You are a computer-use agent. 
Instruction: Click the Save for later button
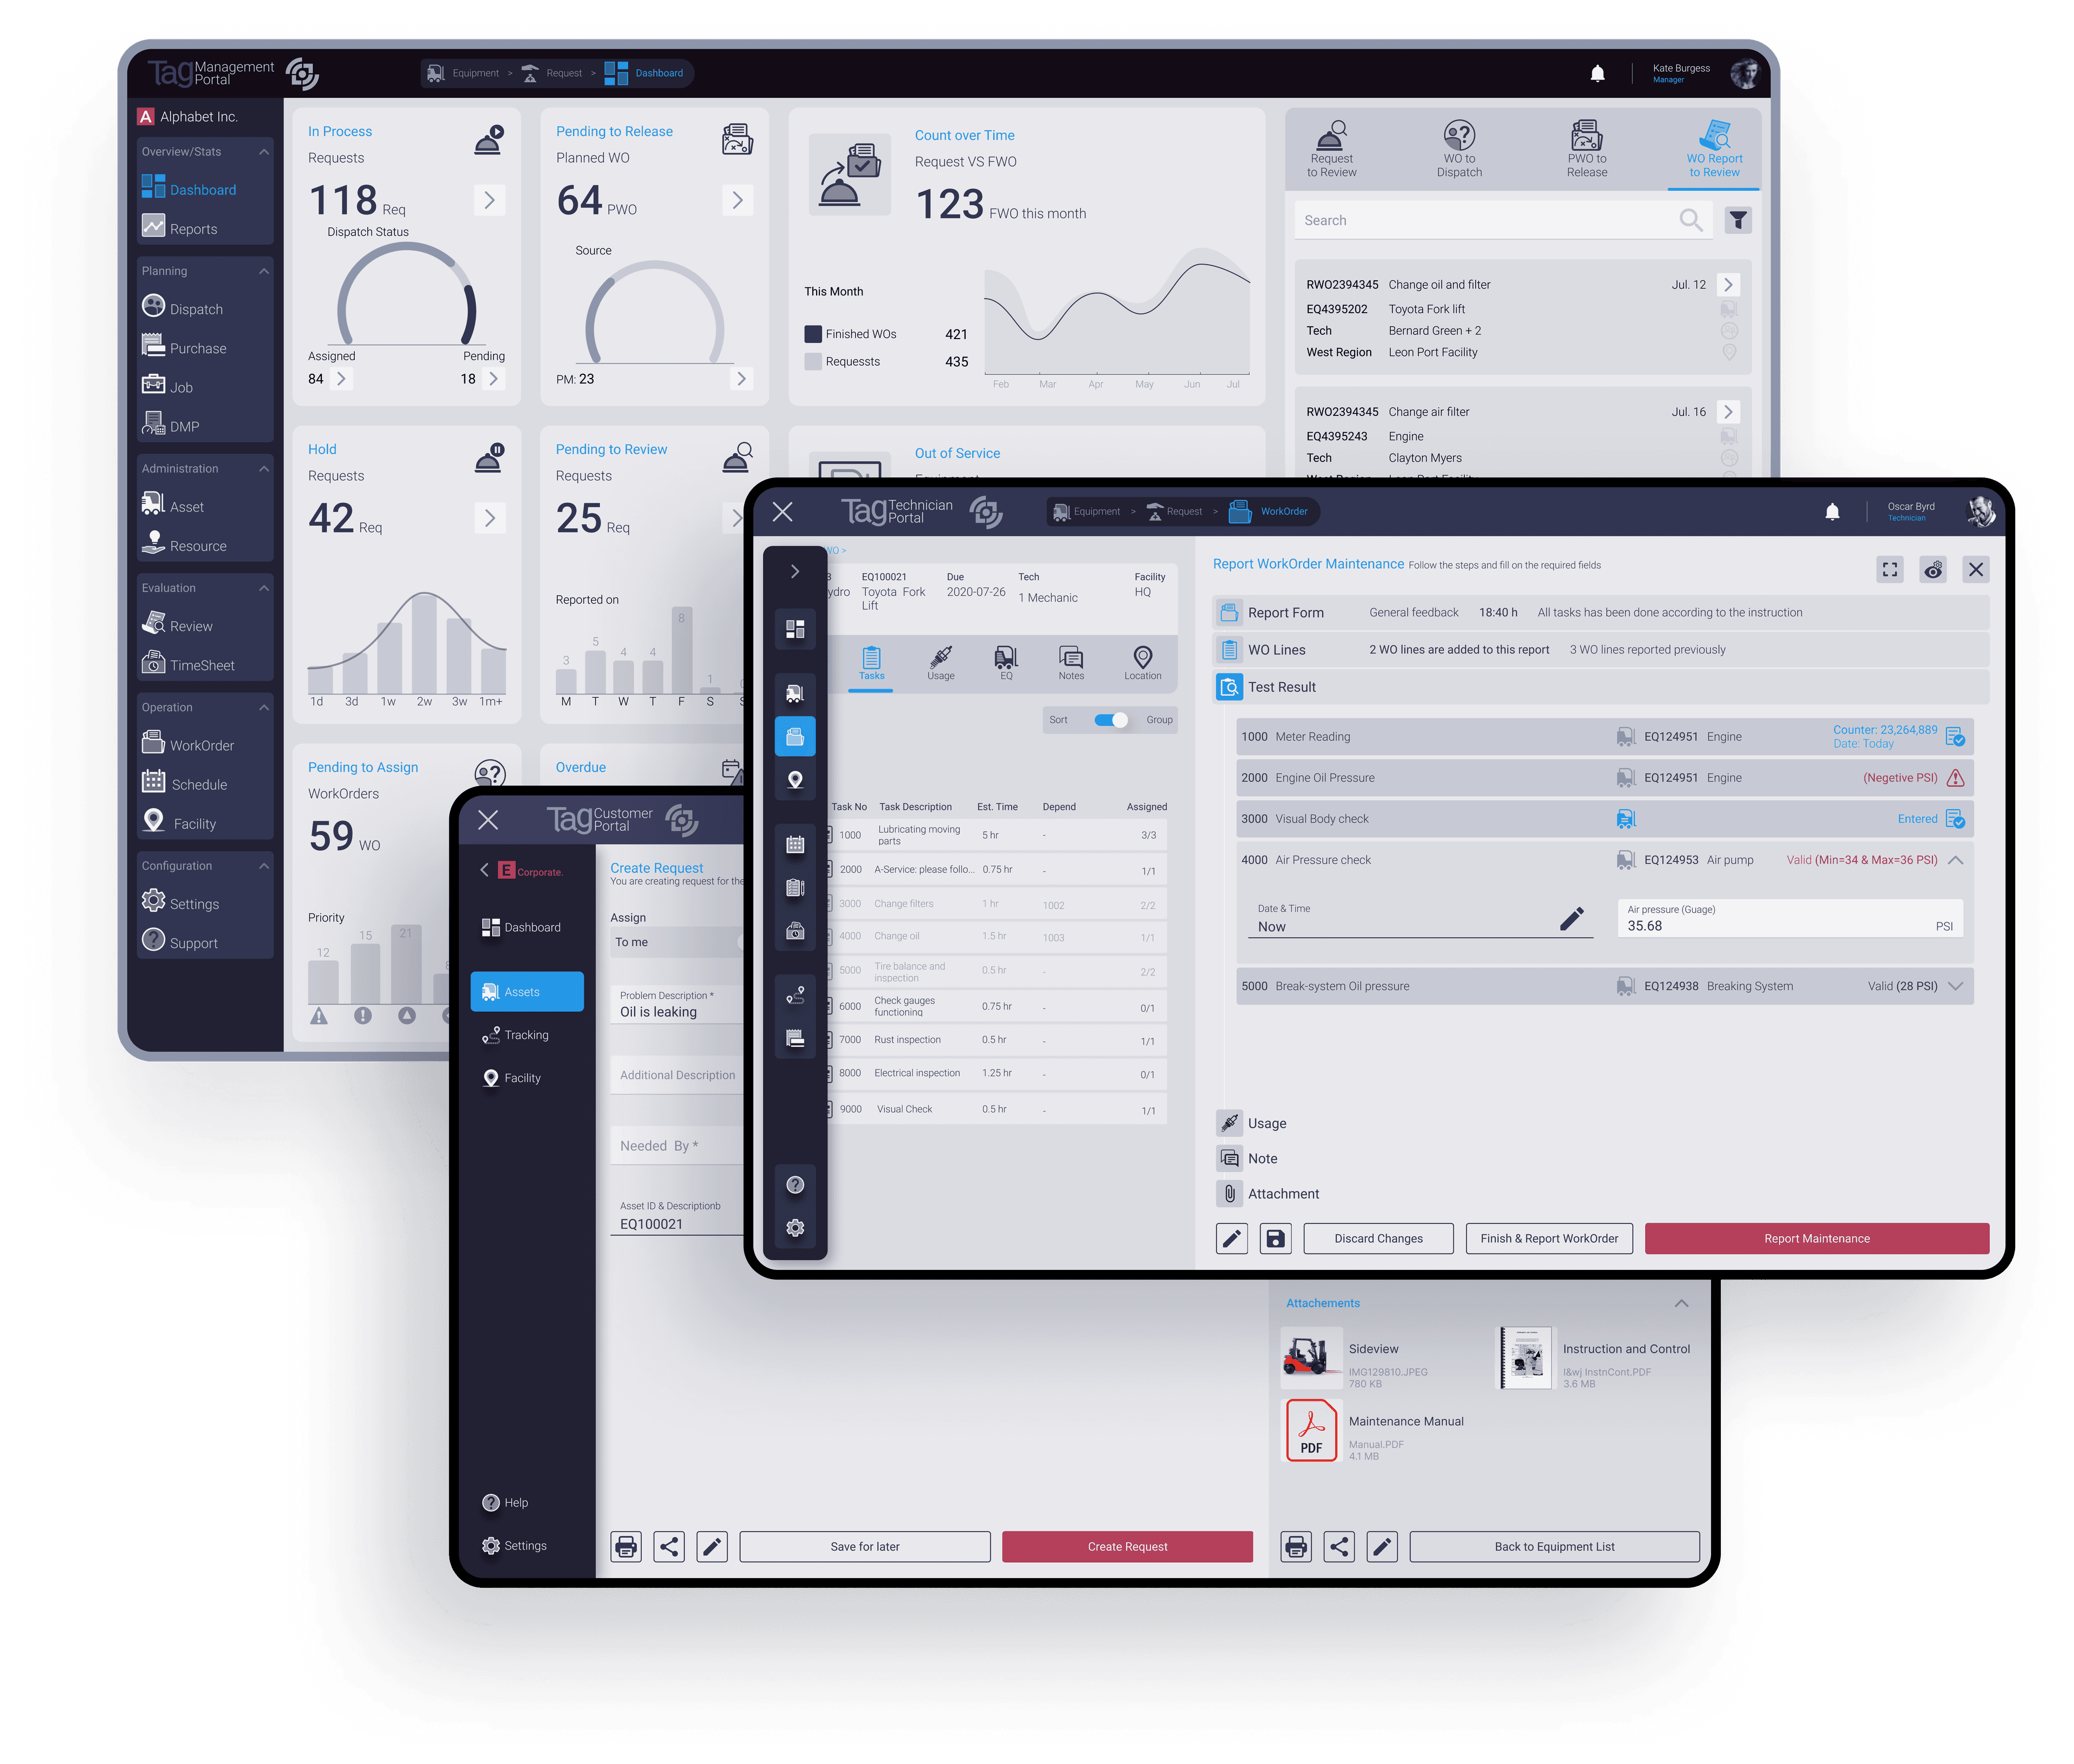(x=865, y=1546)
